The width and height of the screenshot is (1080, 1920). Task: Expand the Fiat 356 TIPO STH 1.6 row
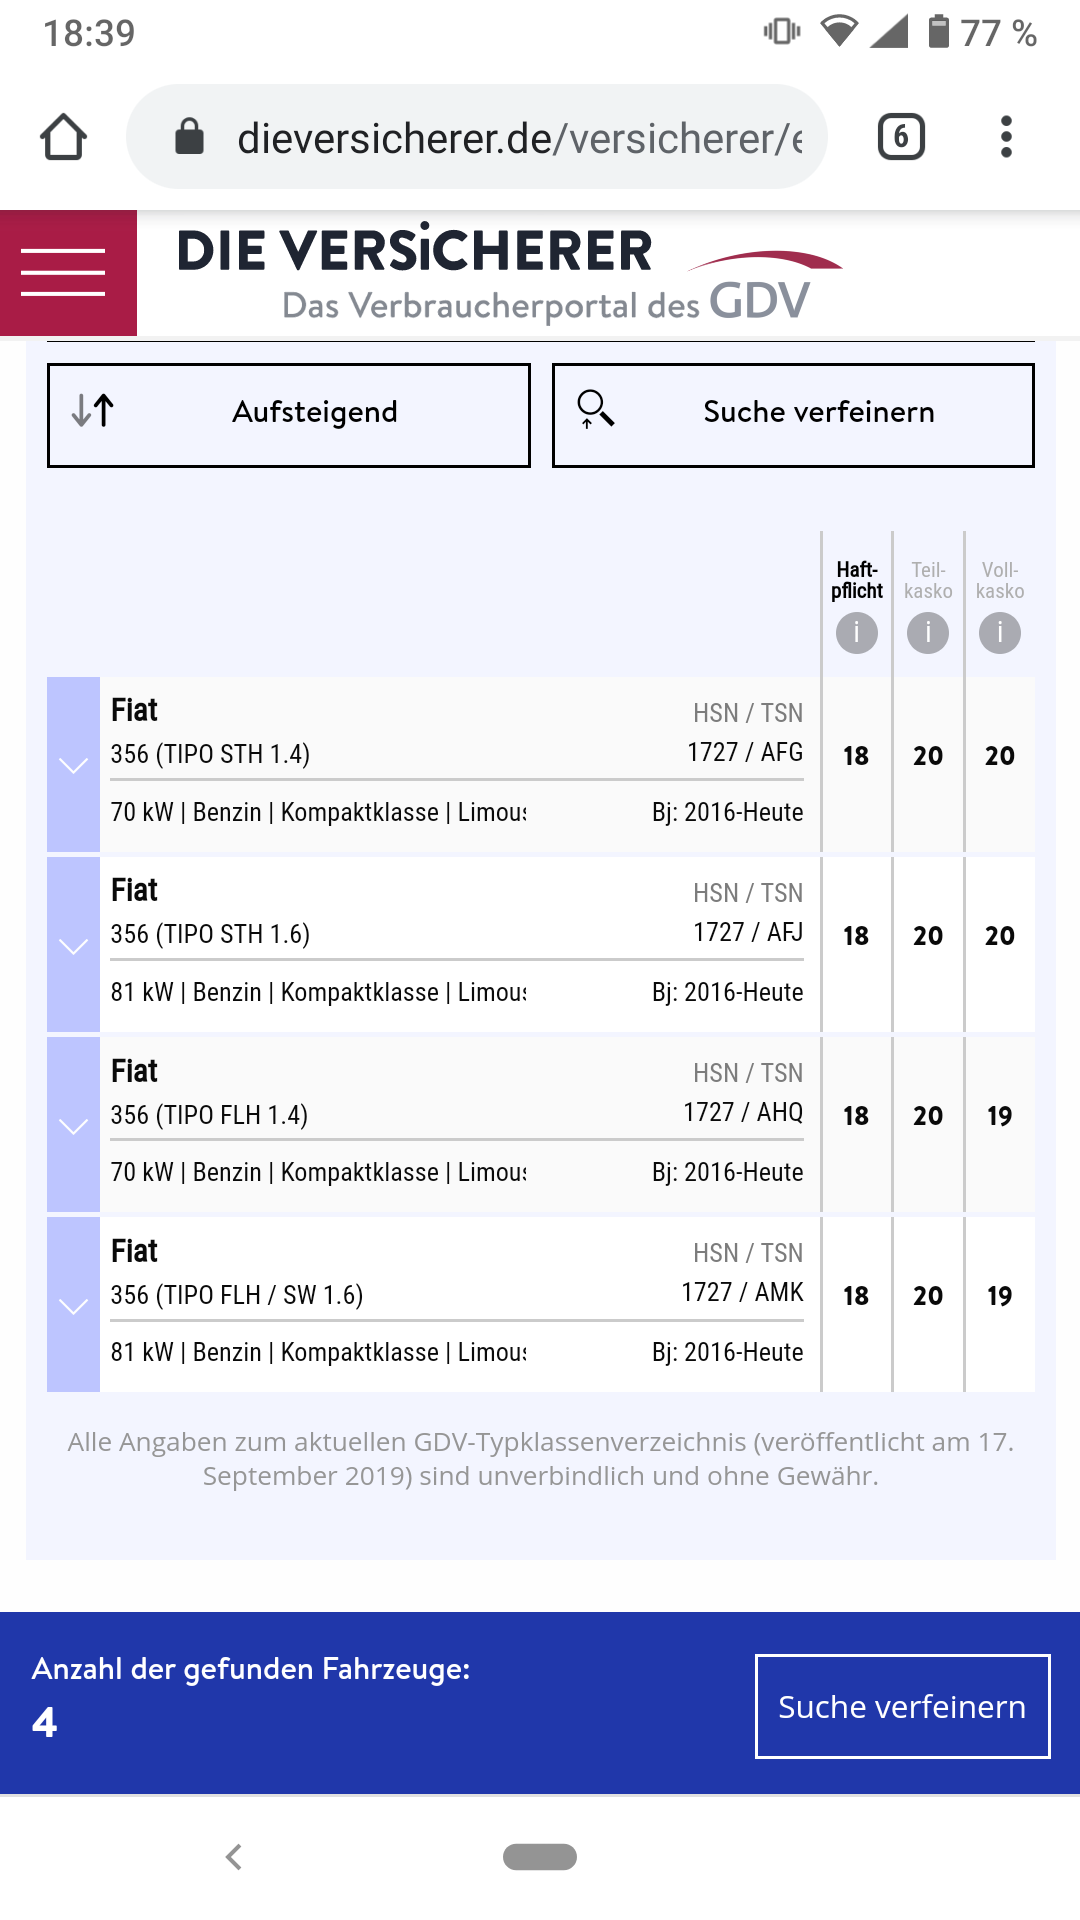coord(73,946)
